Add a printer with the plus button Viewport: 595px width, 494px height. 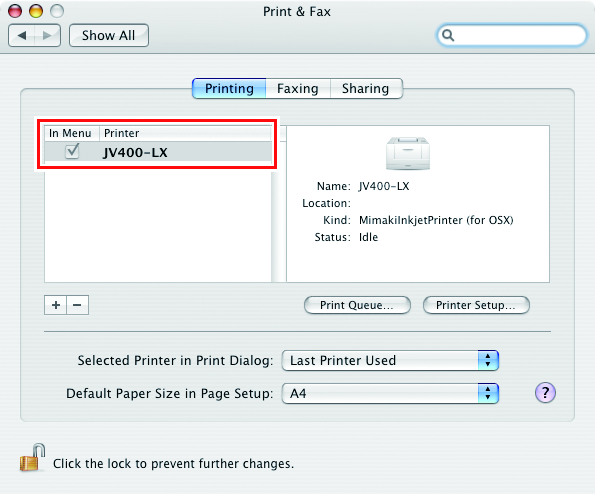pyautogui.click(x=56, y=305)
